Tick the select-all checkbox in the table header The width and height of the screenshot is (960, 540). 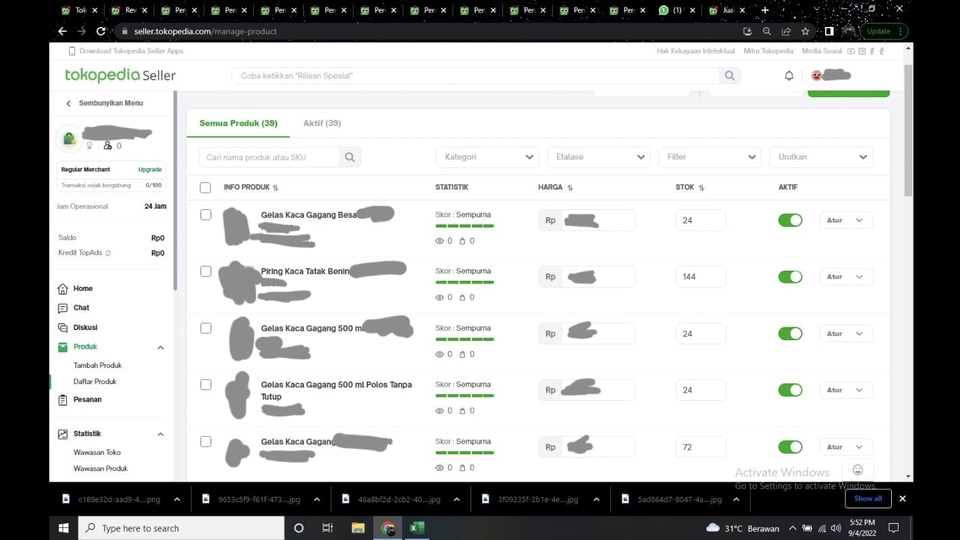click(x=205, y=188)
